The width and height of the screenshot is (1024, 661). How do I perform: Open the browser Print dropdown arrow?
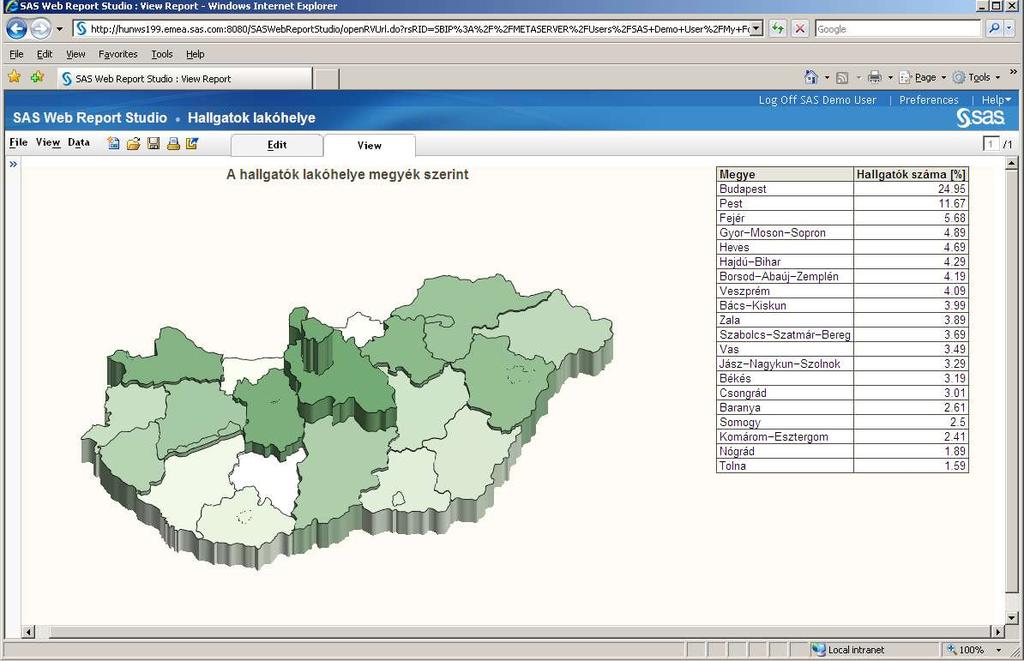pos(890,78)
